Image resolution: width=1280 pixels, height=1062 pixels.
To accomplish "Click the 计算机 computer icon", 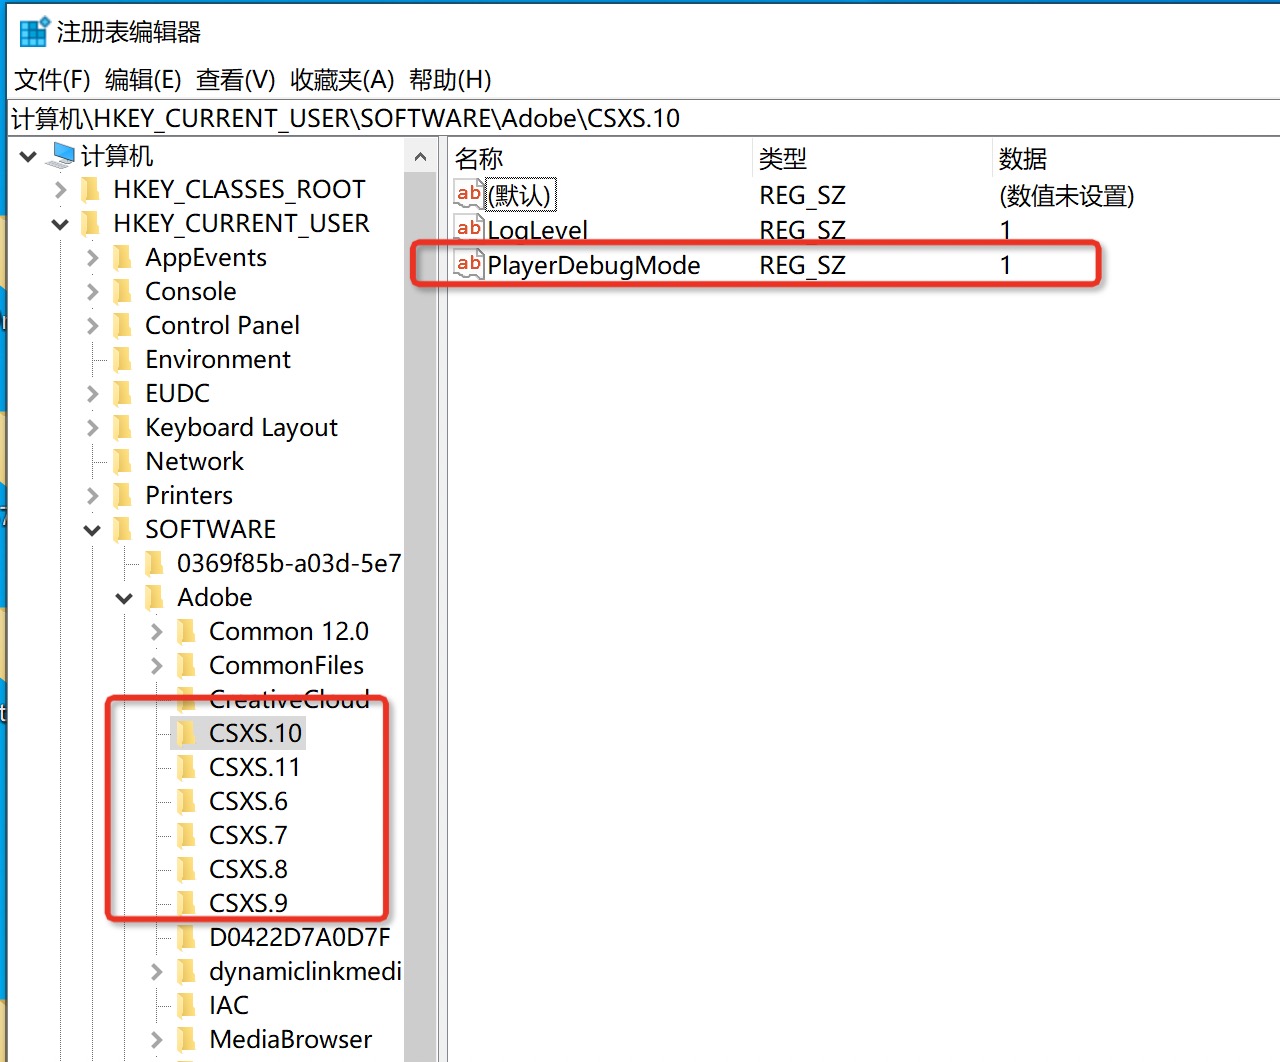I will click(62, 155).
